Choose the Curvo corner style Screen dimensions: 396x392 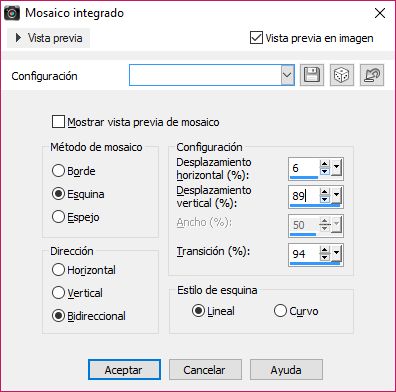pos(280,311)
